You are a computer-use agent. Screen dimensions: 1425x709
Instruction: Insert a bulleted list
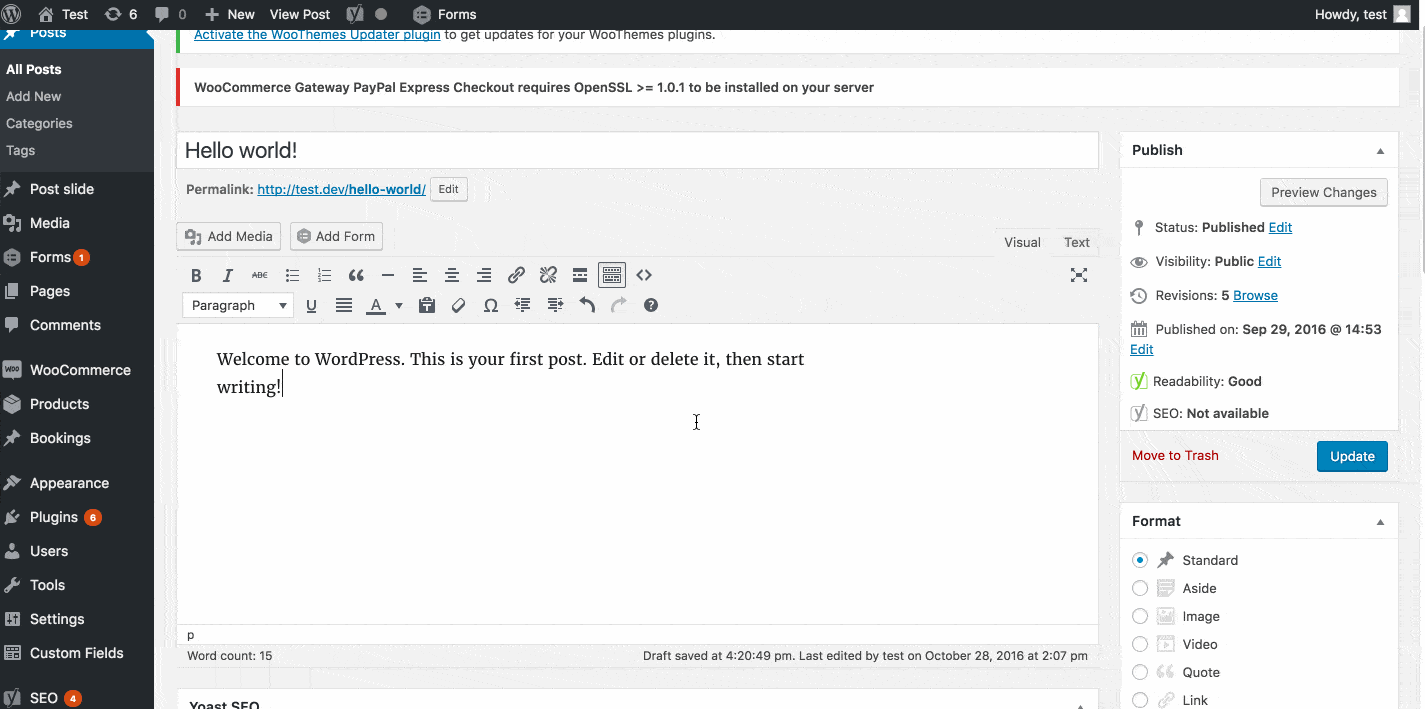click(x=292, y=275)
